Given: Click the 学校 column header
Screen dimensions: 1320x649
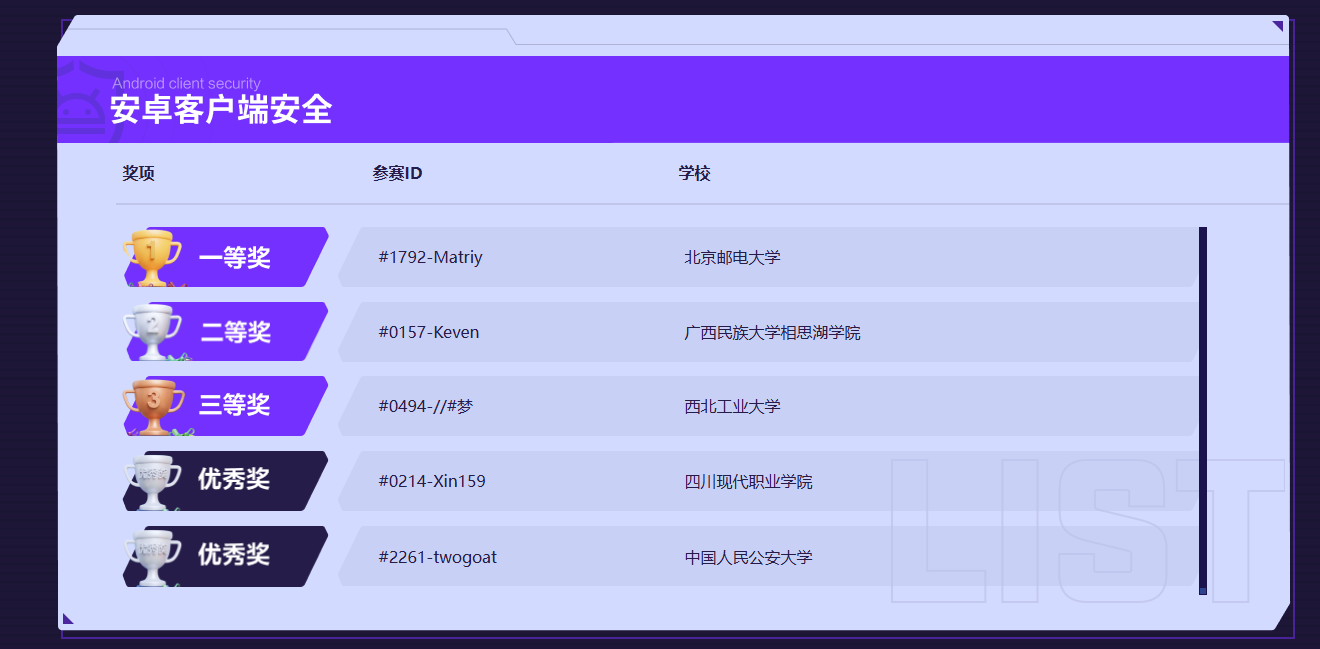Looking at the screenshot, I should (694, 173).
